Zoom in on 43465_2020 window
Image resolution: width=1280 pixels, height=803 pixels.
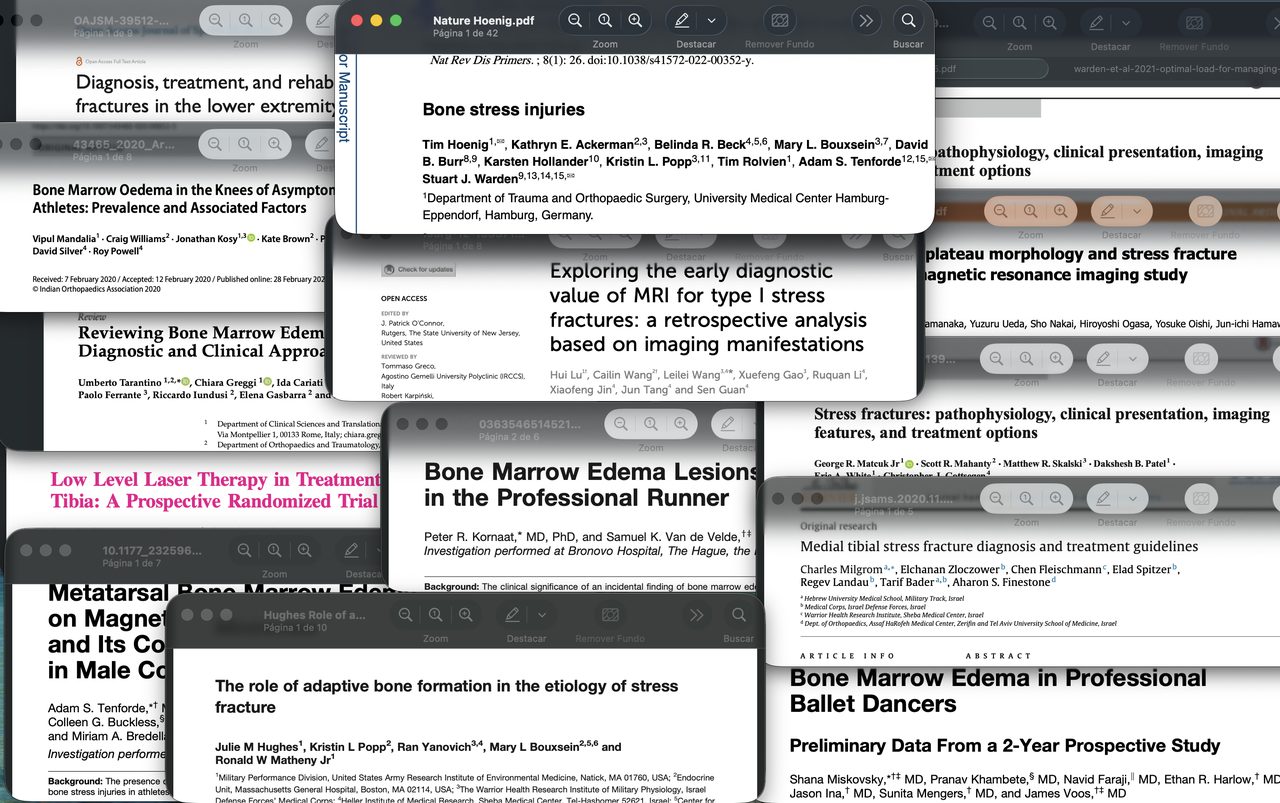coord(275,144)
